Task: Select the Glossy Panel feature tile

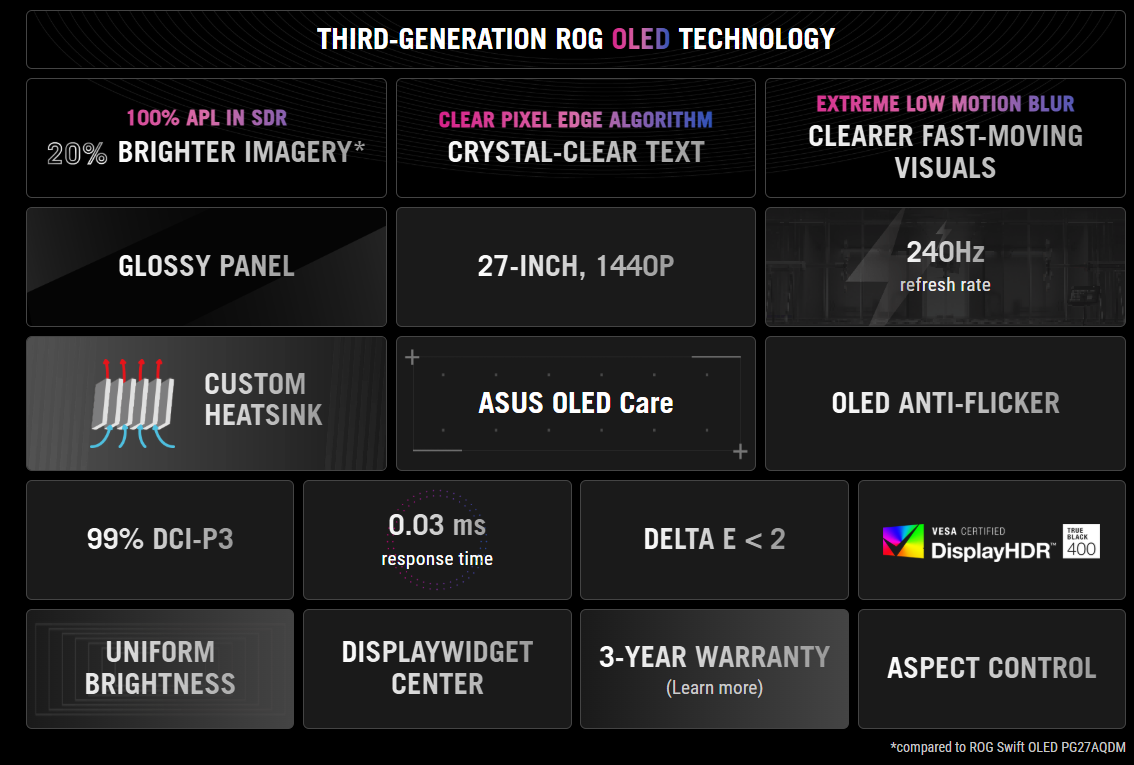Action: click(x=206, y=266)
